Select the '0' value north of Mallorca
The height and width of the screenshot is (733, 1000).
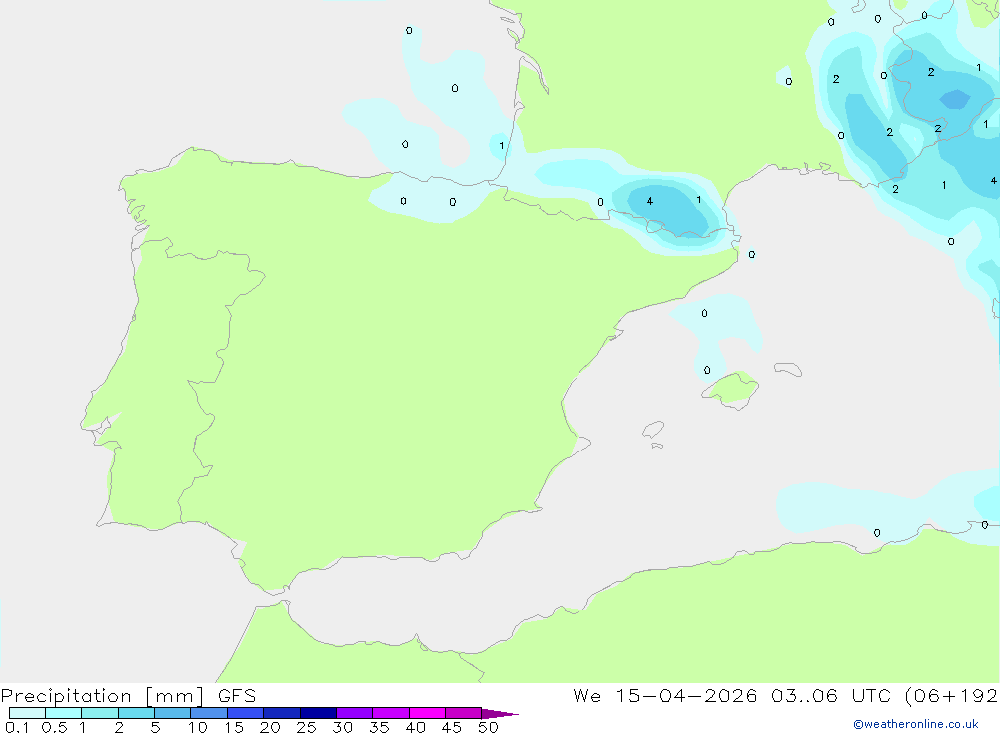tap(707, 370)
